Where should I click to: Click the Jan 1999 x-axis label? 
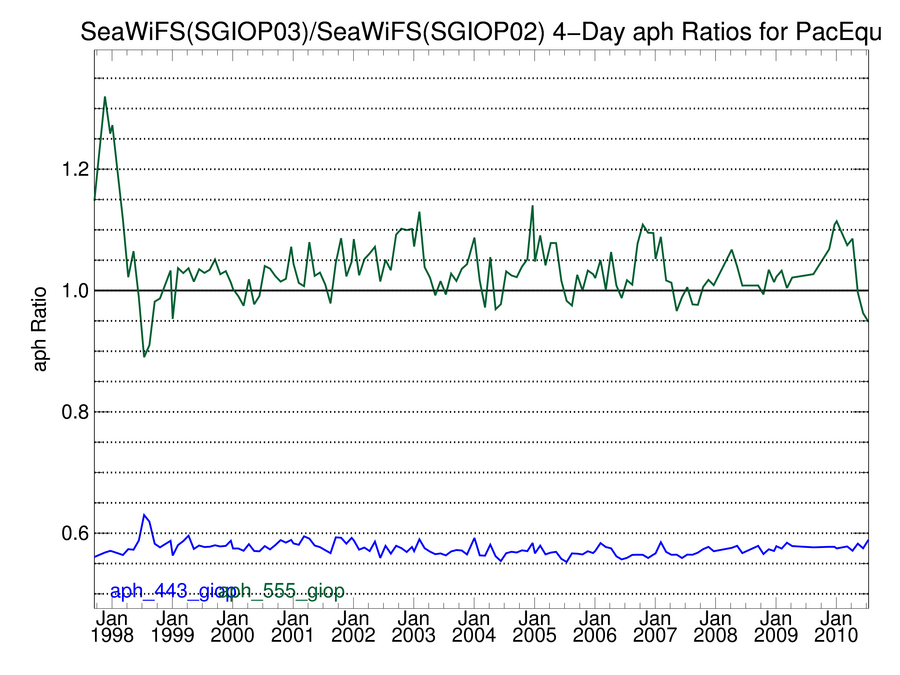(x=172, y=627)
